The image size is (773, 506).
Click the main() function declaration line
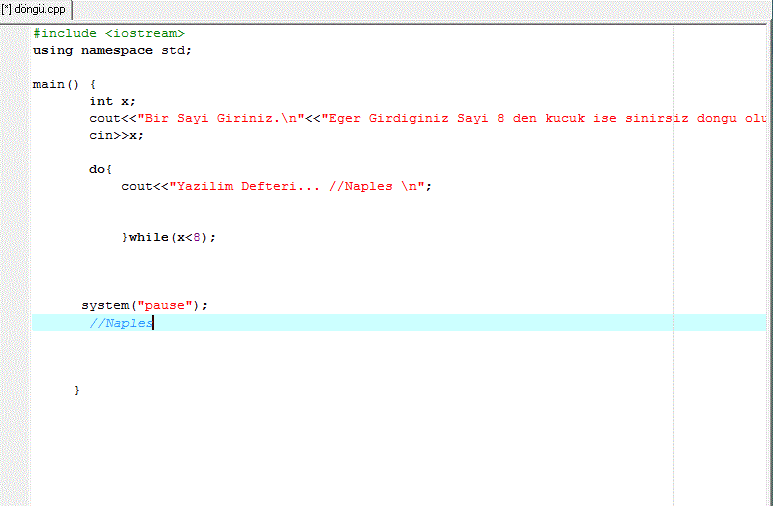[64, 84]
